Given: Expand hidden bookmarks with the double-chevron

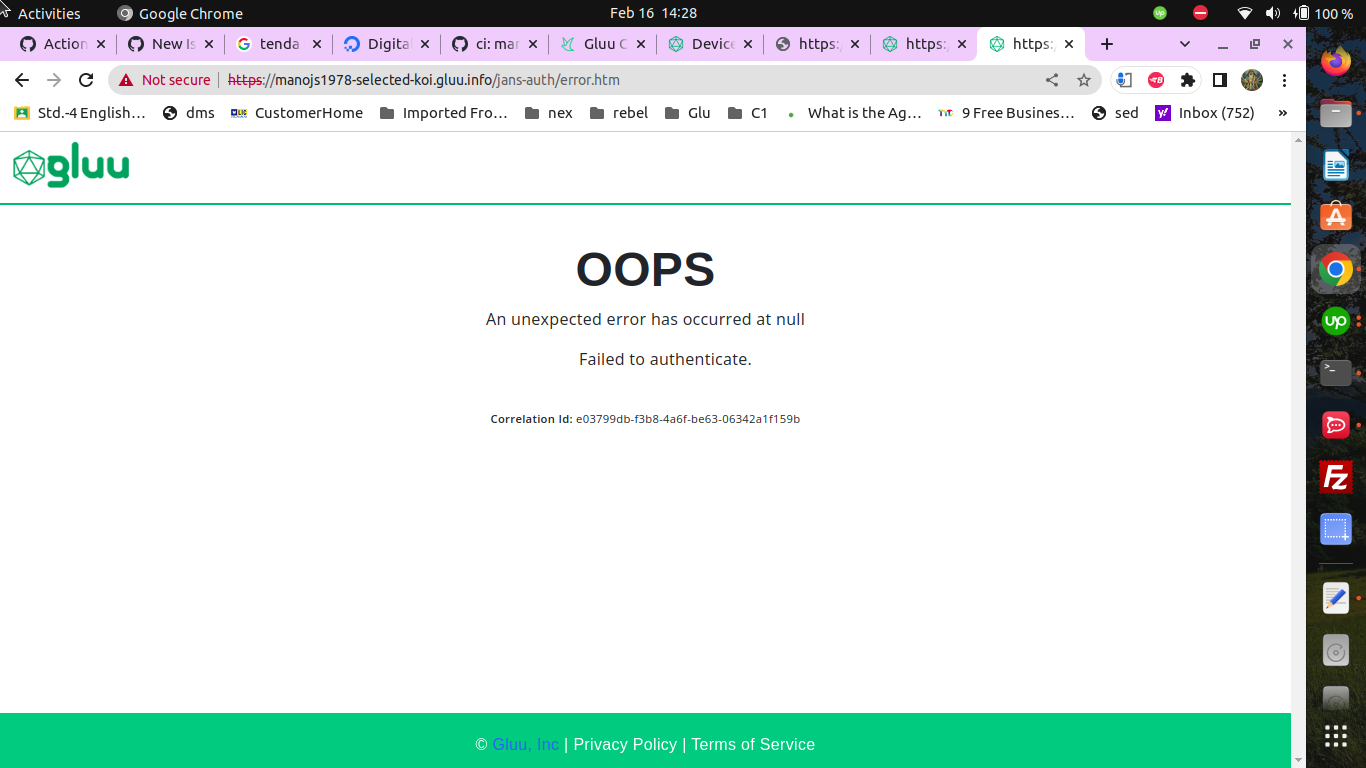Looking at the screenshot, I should click(x=1283, y=113).
